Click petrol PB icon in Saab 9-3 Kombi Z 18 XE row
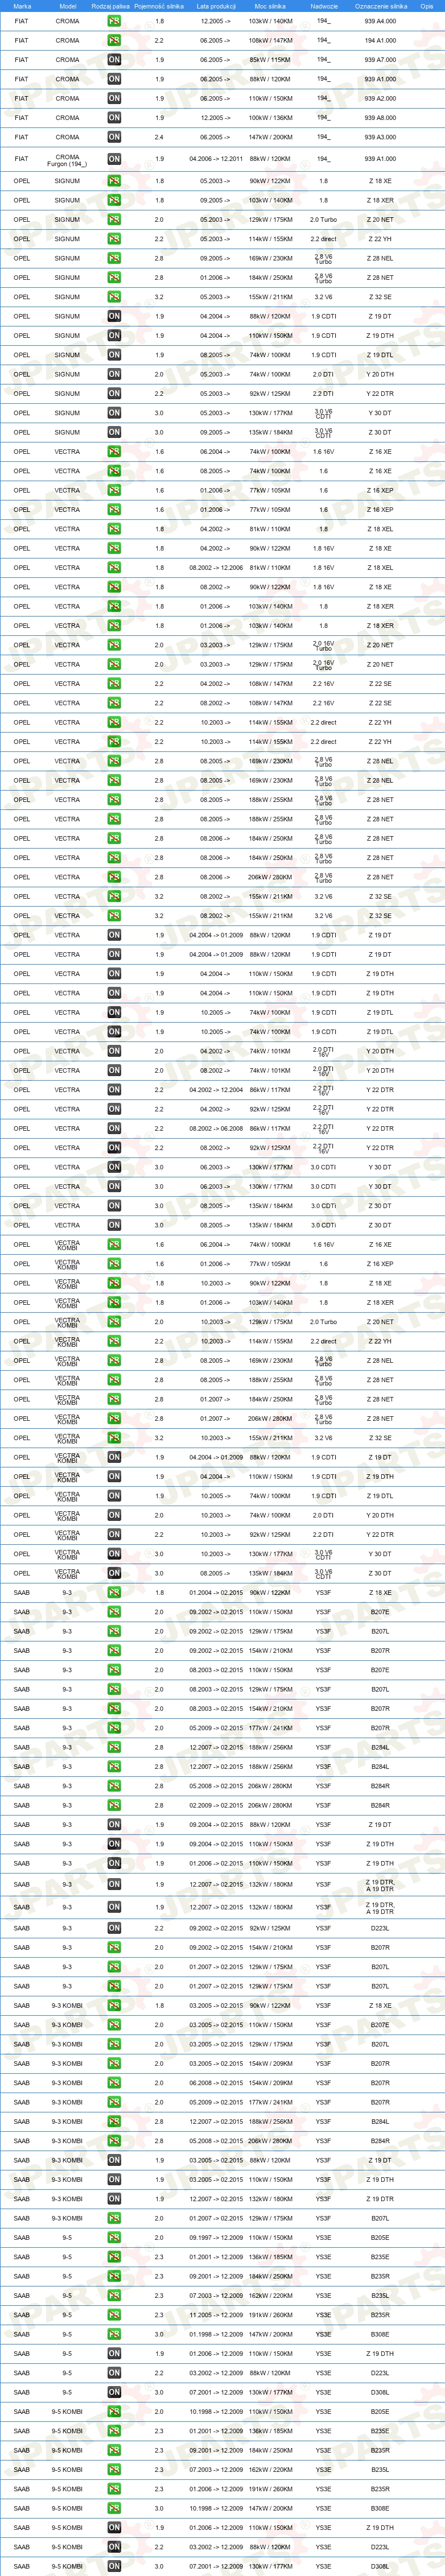 pyautogui.click(x=114, y=2005)
